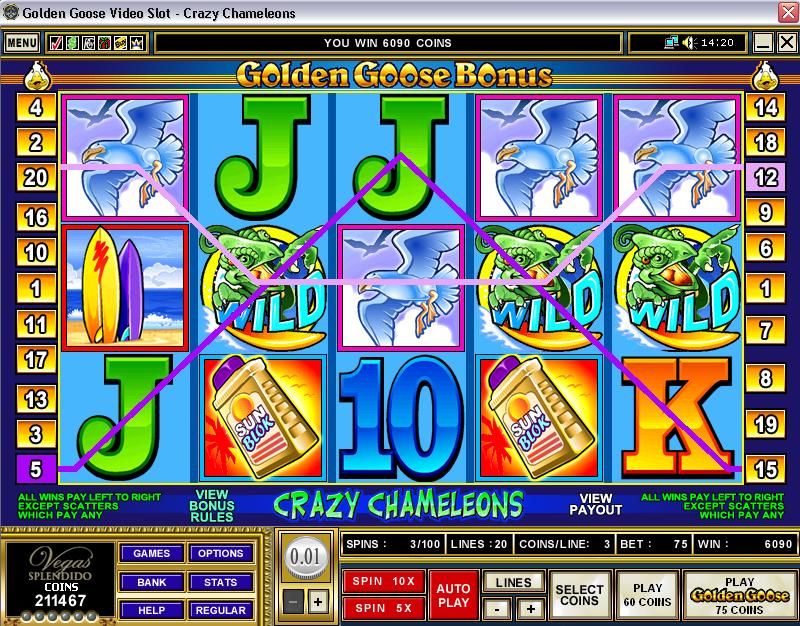Toggle the highlighted payline 12 marker
The width and height of the screenshot is (800, 626).
tap(765, 177)
